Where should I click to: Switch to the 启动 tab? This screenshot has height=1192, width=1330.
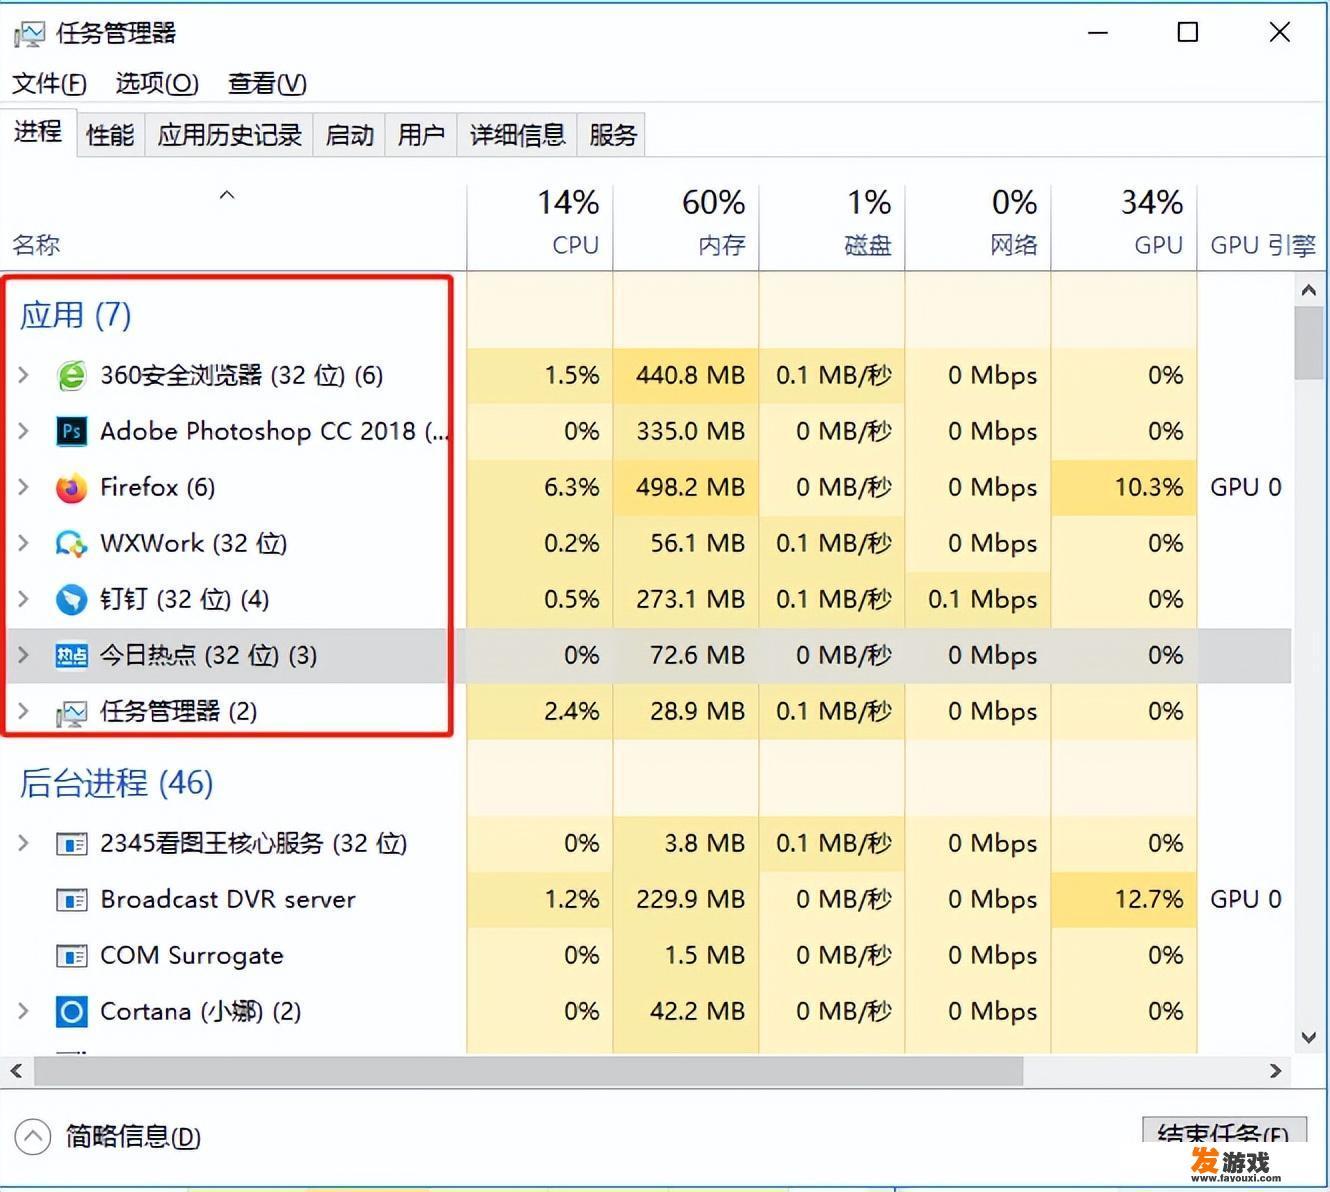coord(349,134)
